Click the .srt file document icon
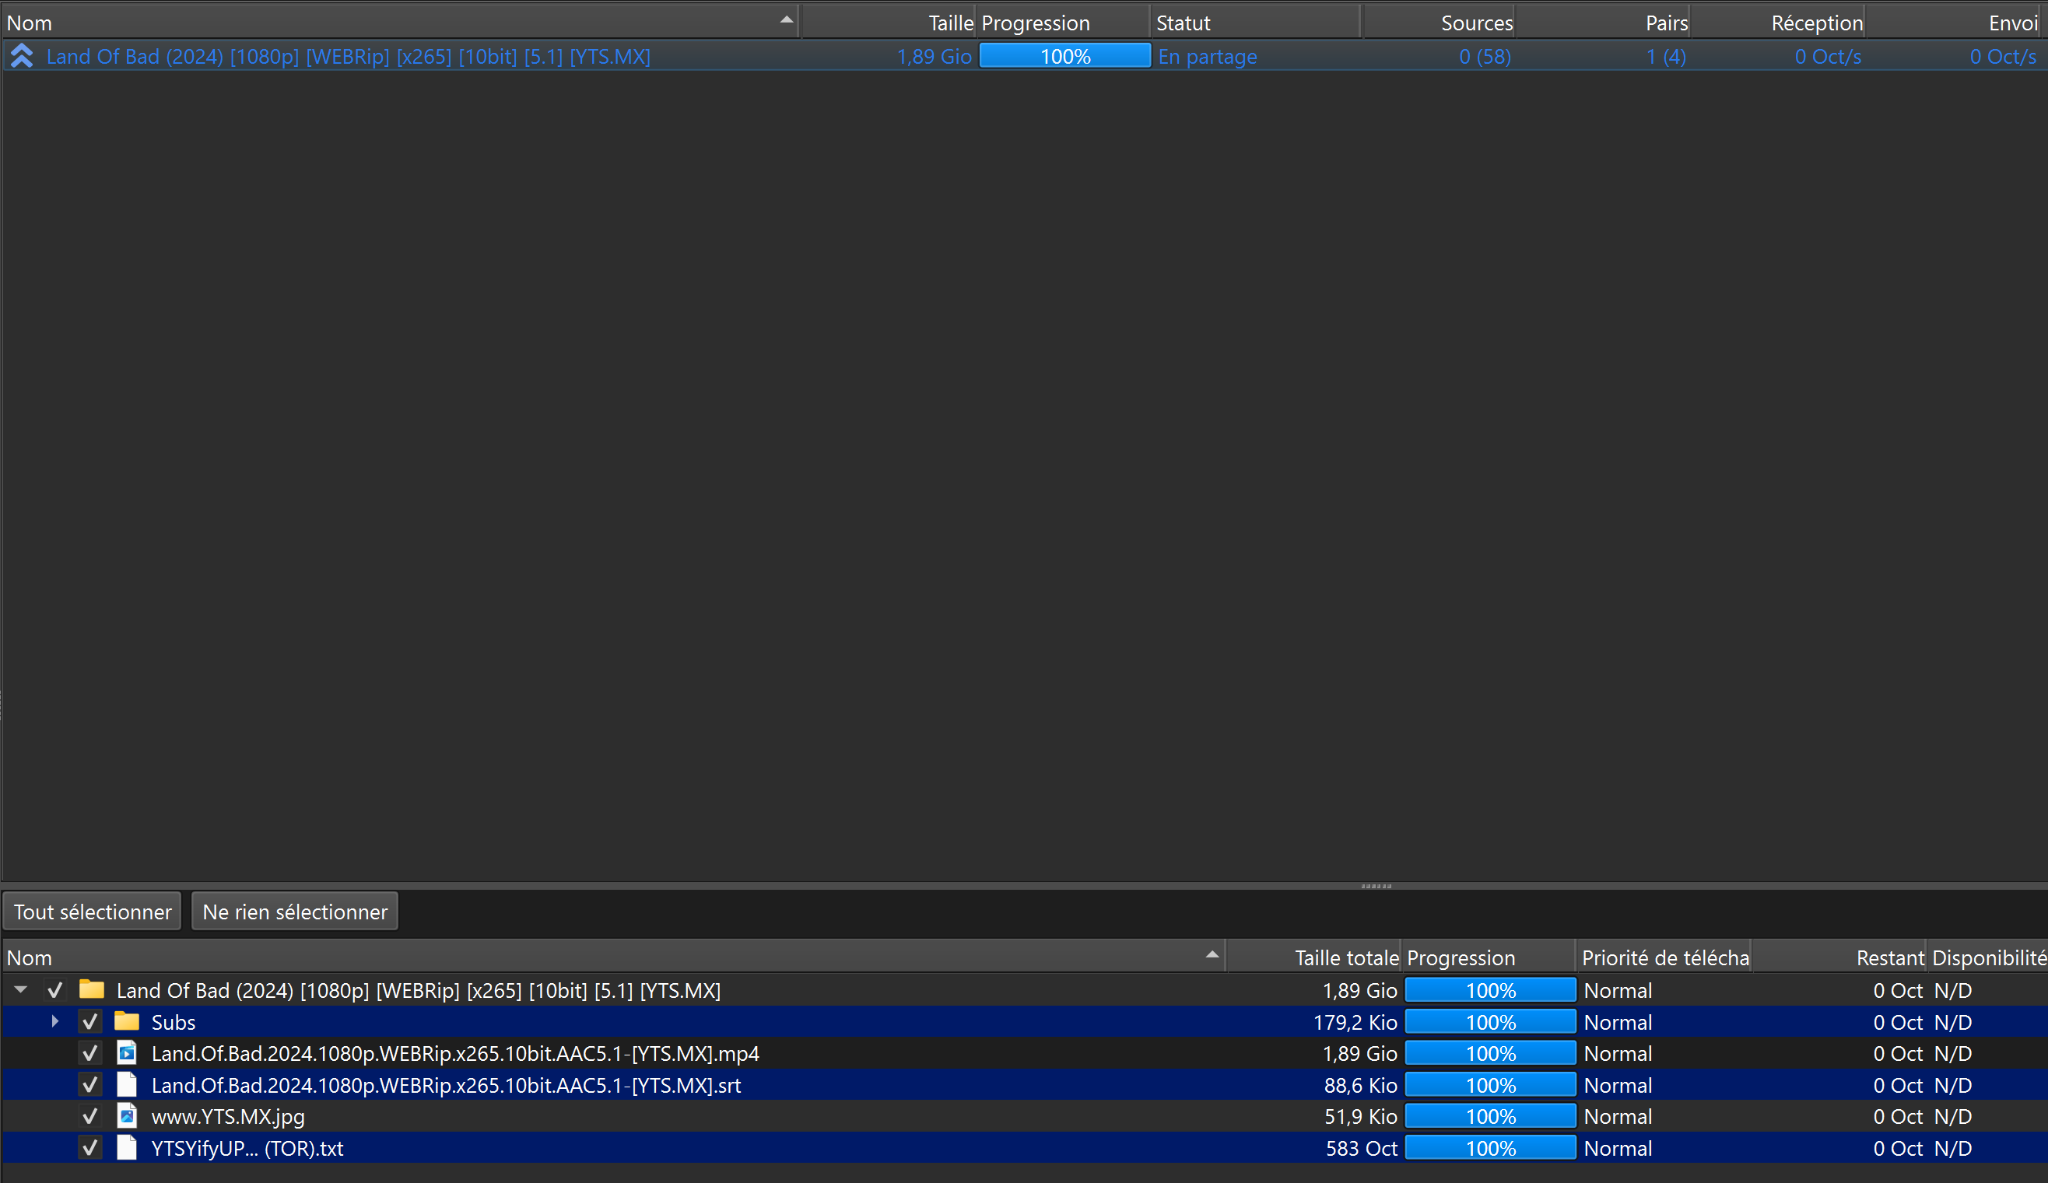 tap(127, 1085)
